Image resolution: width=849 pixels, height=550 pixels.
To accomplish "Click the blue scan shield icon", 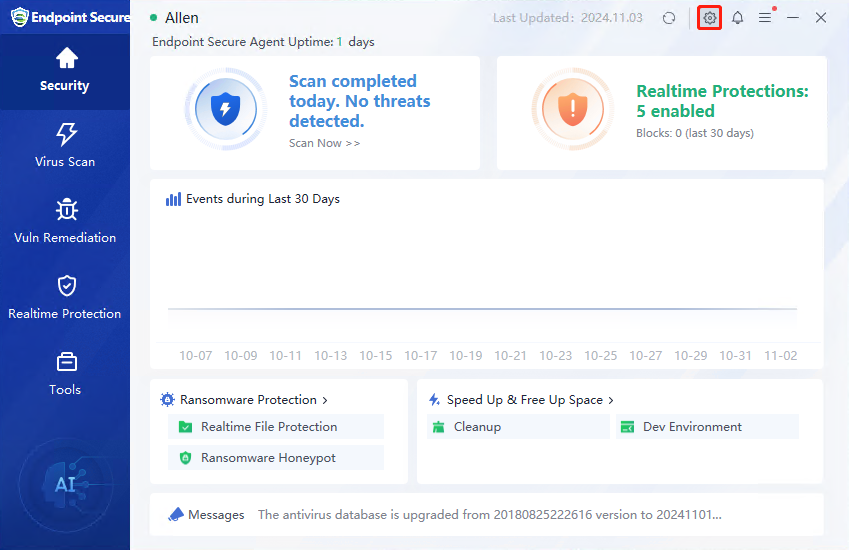I will [x=225, y=109].
